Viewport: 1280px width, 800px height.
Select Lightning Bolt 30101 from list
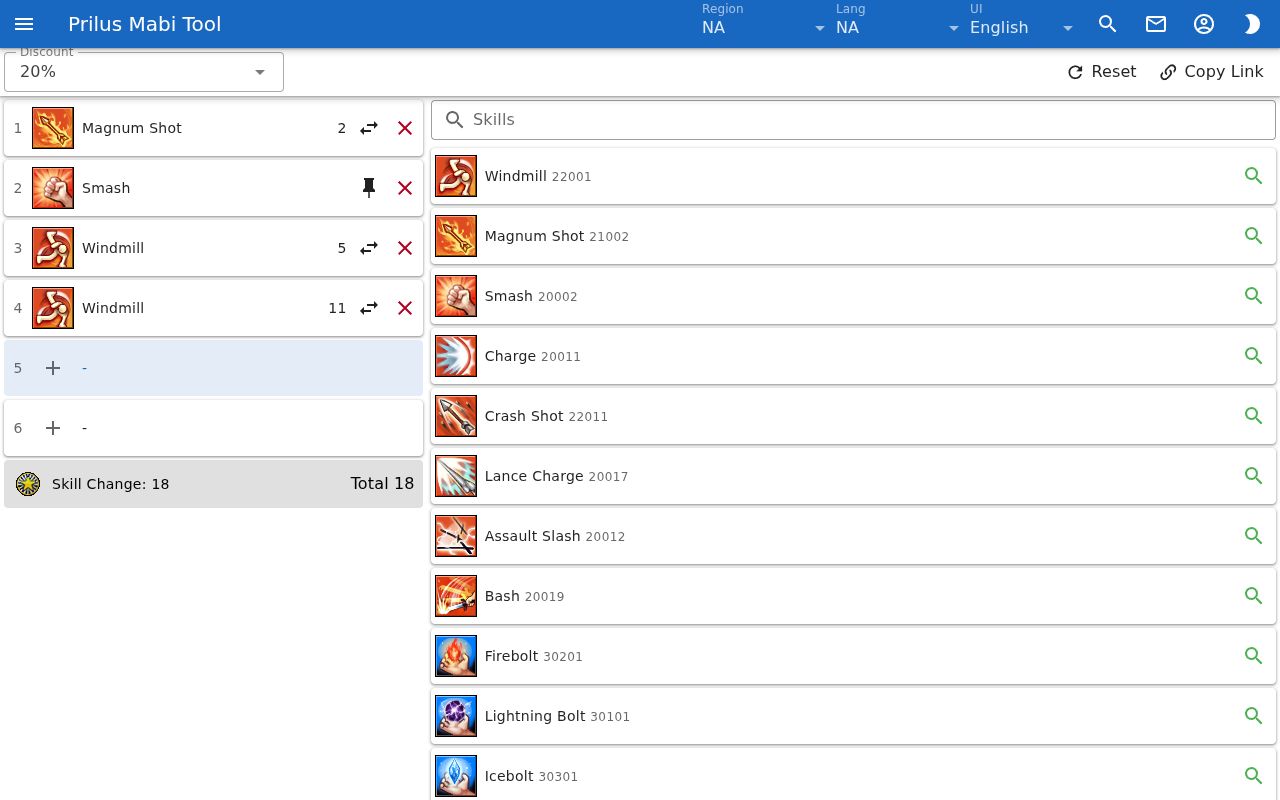tap(853, 716)
